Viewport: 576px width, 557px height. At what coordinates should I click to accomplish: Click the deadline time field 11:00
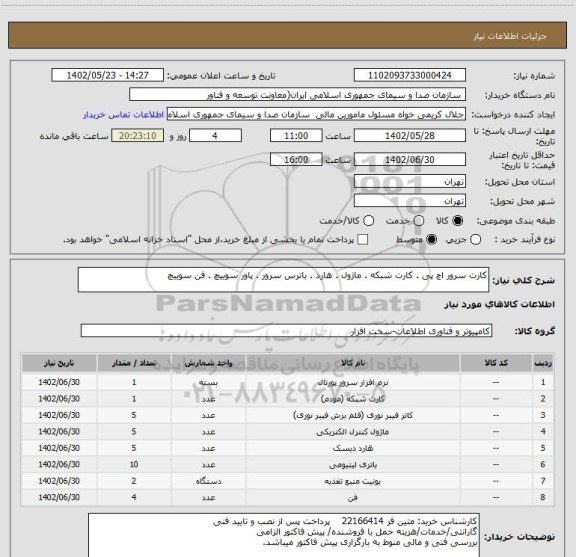click(x=296, y=136)
